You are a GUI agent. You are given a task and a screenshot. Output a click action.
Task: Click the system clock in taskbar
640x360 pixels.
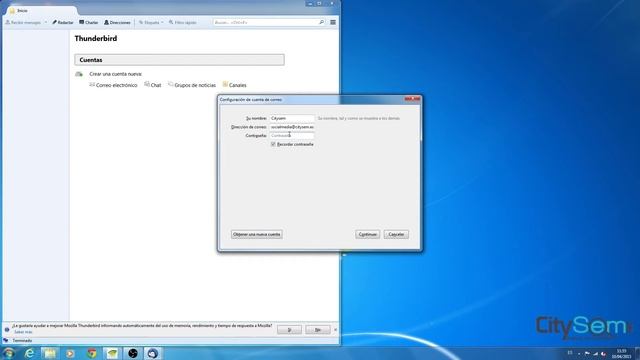coord(621,354)
